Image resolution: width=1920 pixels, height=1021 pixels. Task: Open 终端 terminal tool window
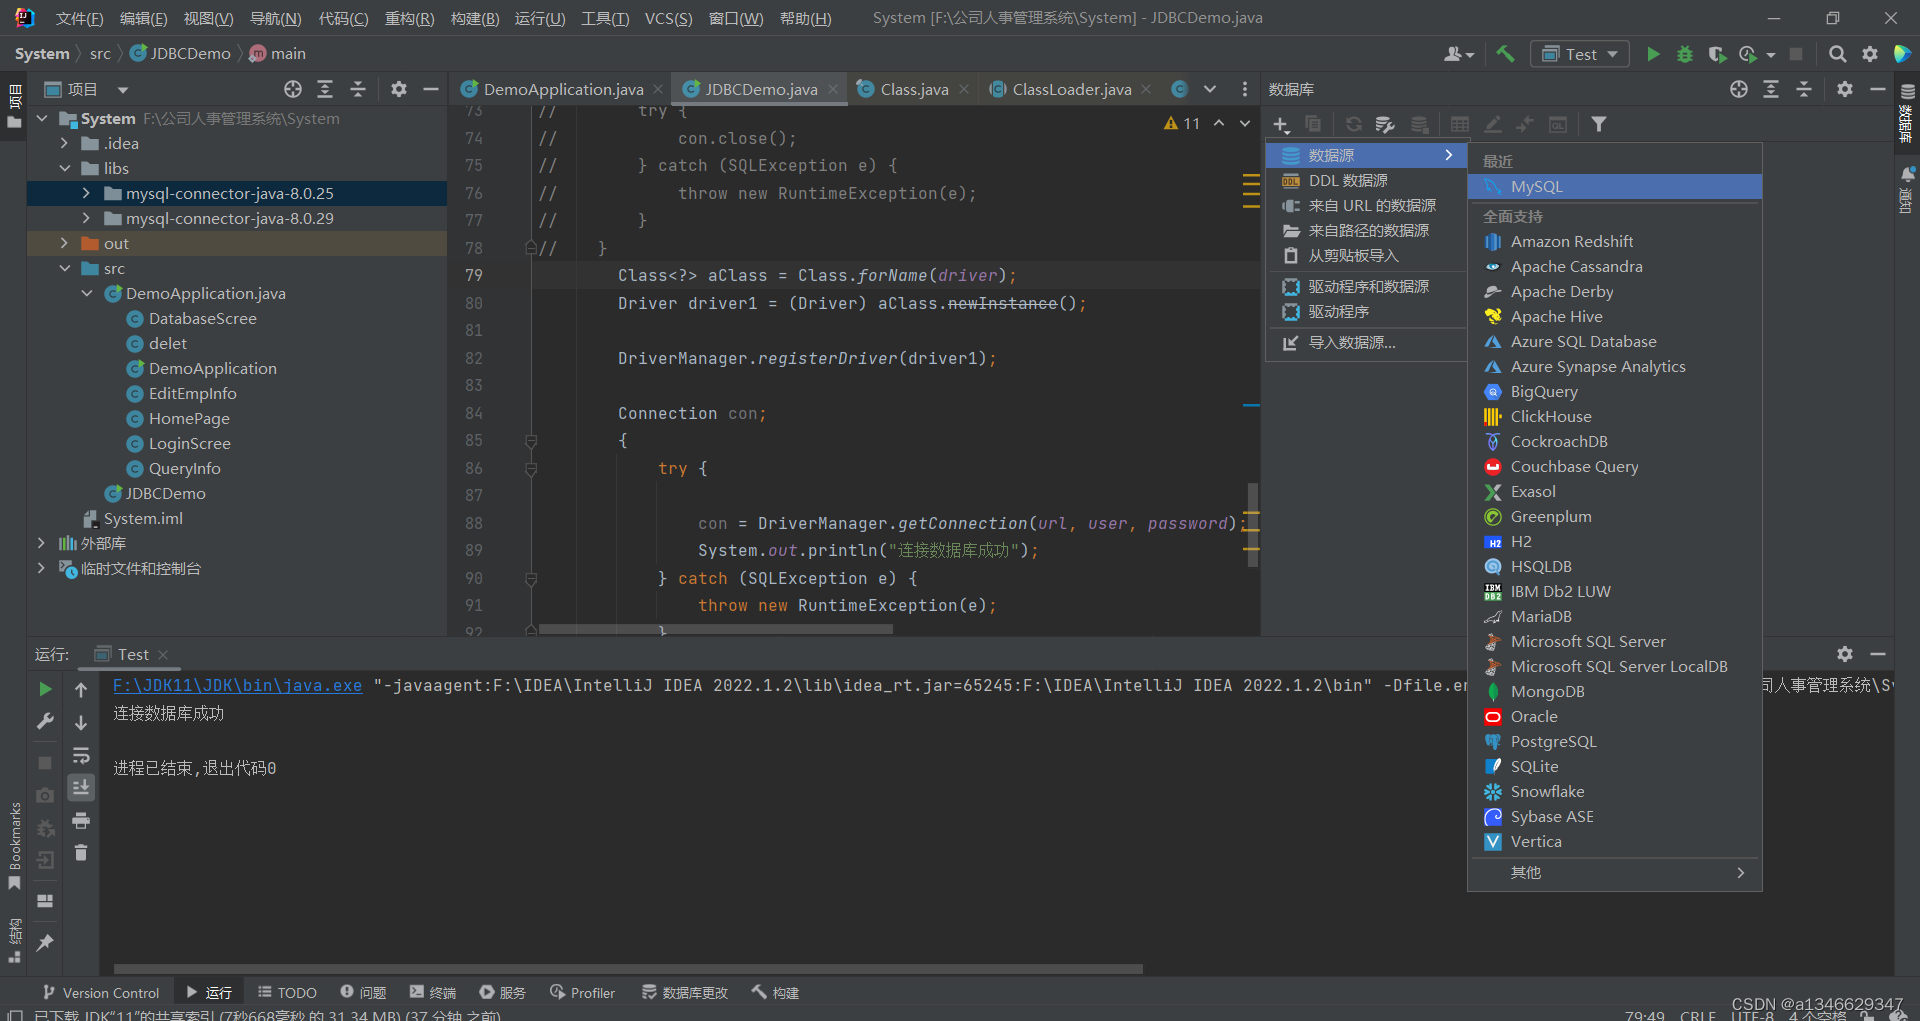pyautogui.click(x=432, y=992)
